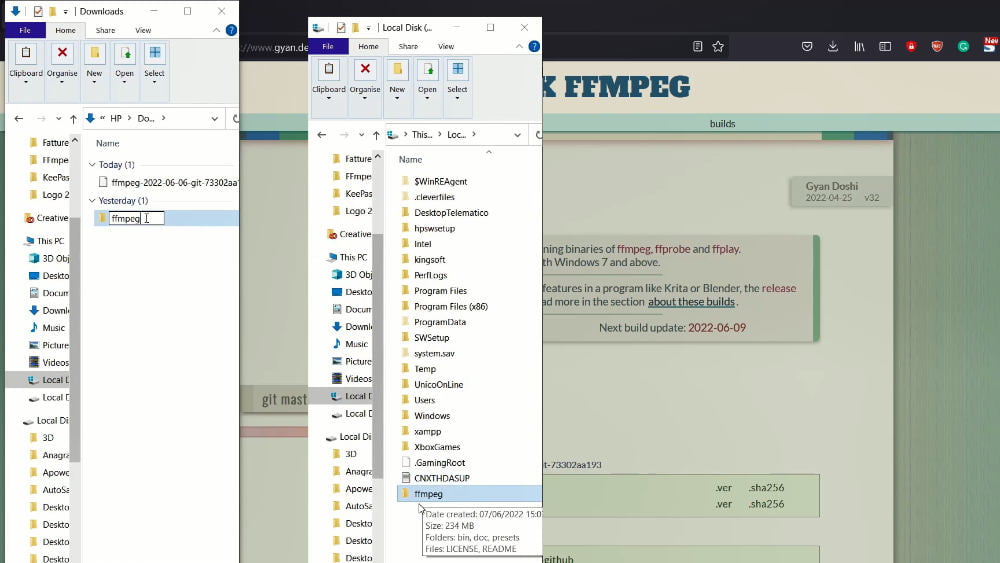This screenshot has height=563, width=1000.
Task: Go up one level in Local Disk window
Action: pyautogui.click(x=376, y=135)
